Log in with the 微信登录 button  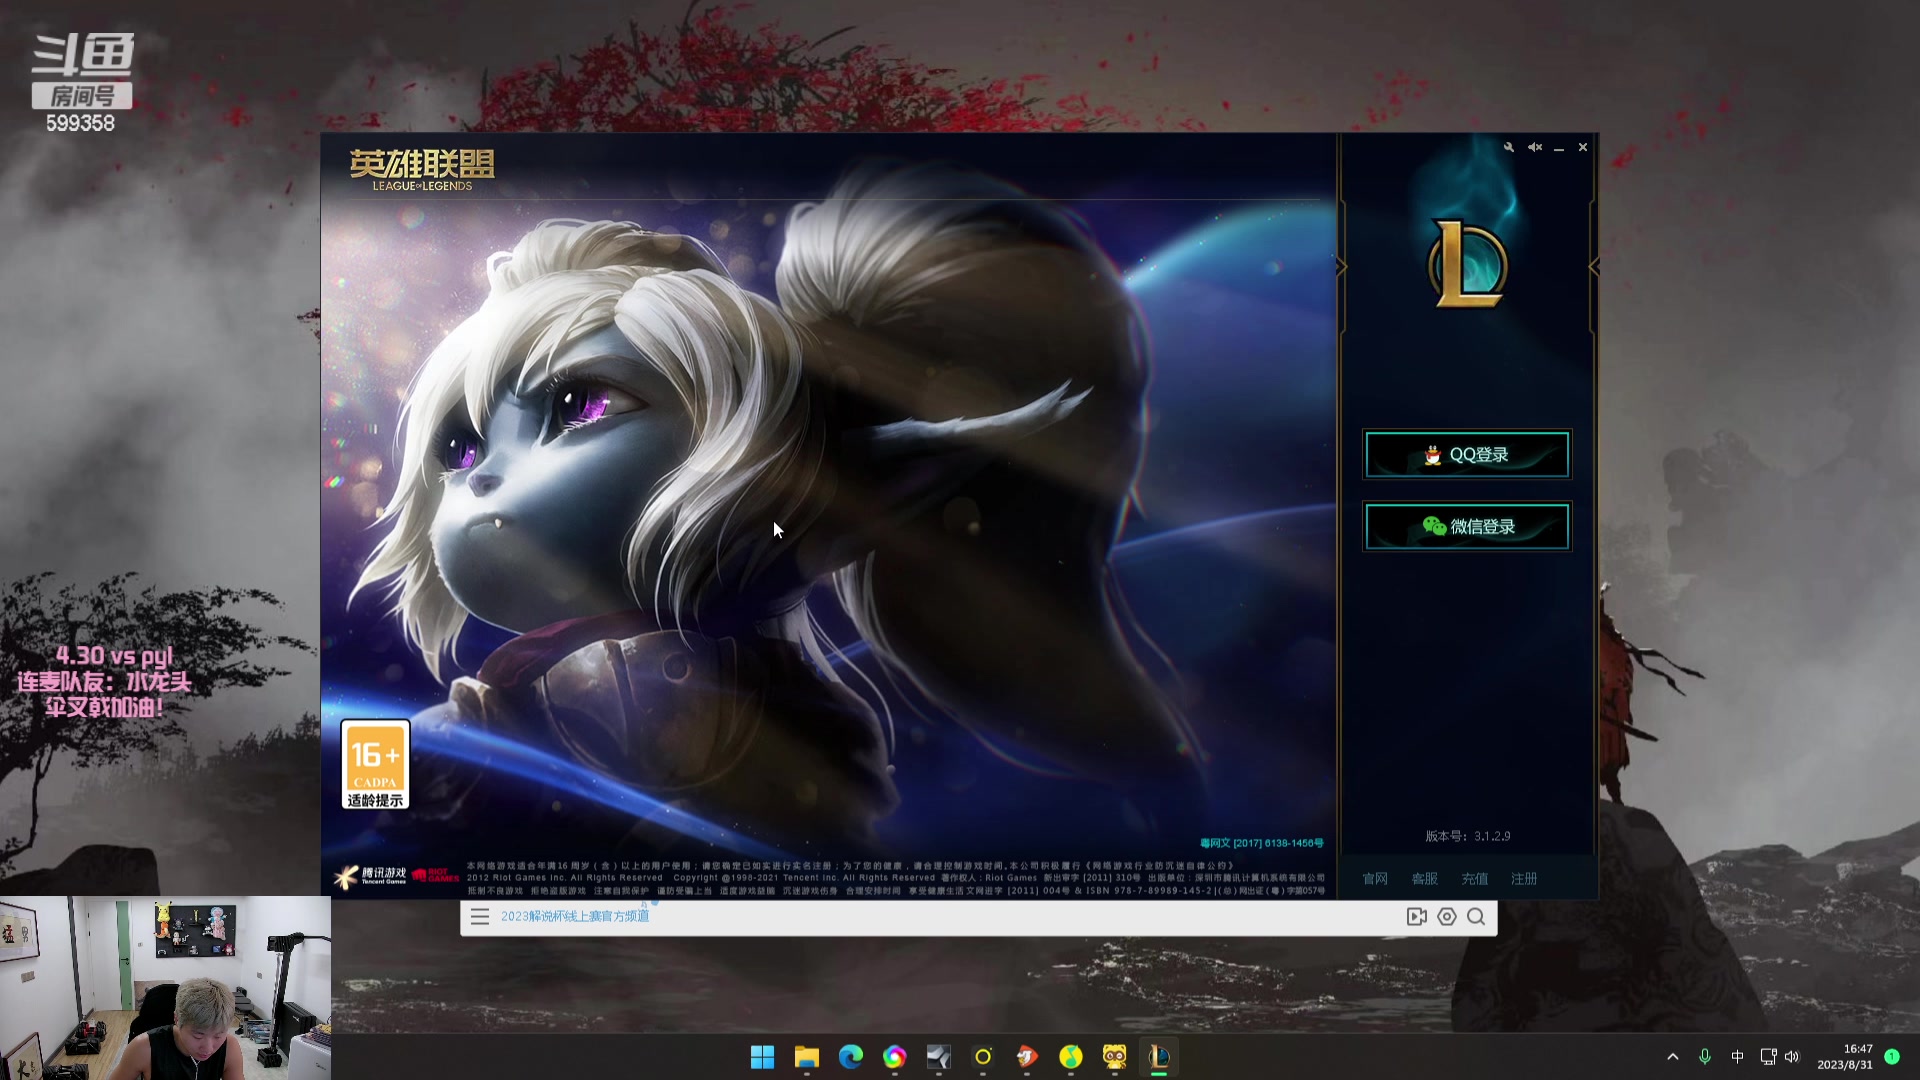pos(1467,526)
